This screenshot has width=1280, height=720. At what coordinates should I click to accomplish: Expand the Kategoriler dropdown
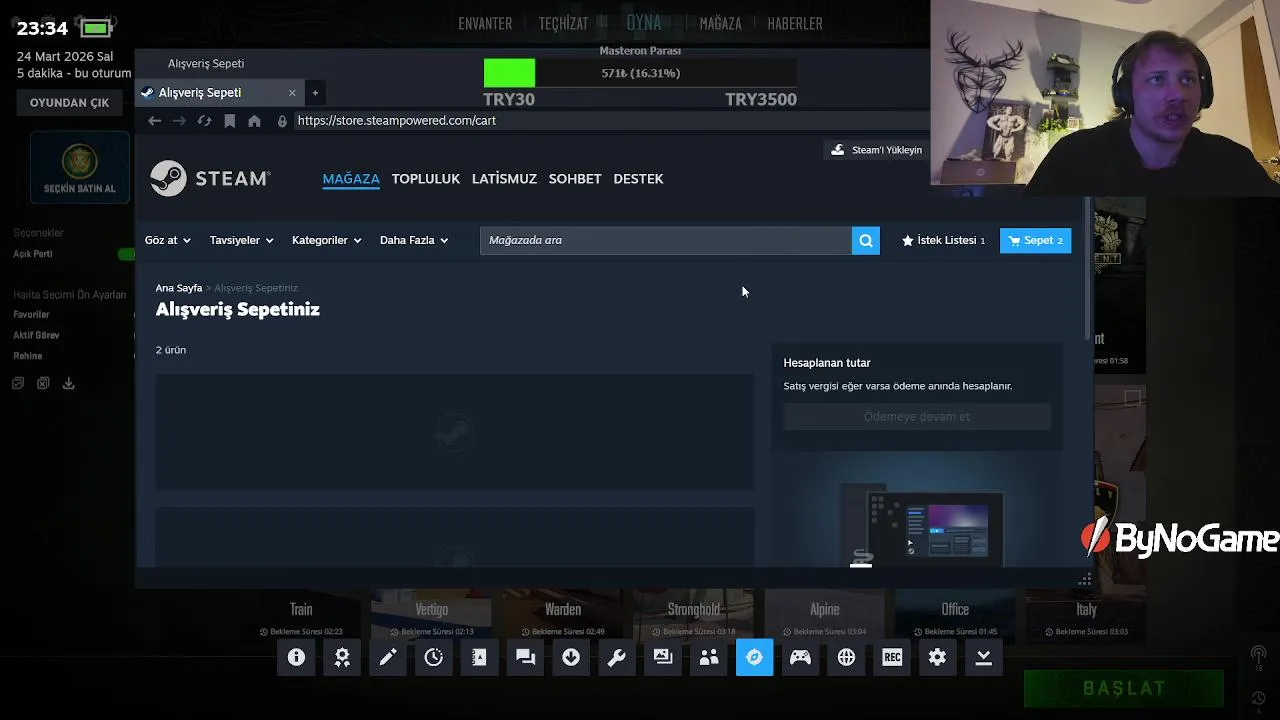tap(326, 240)
